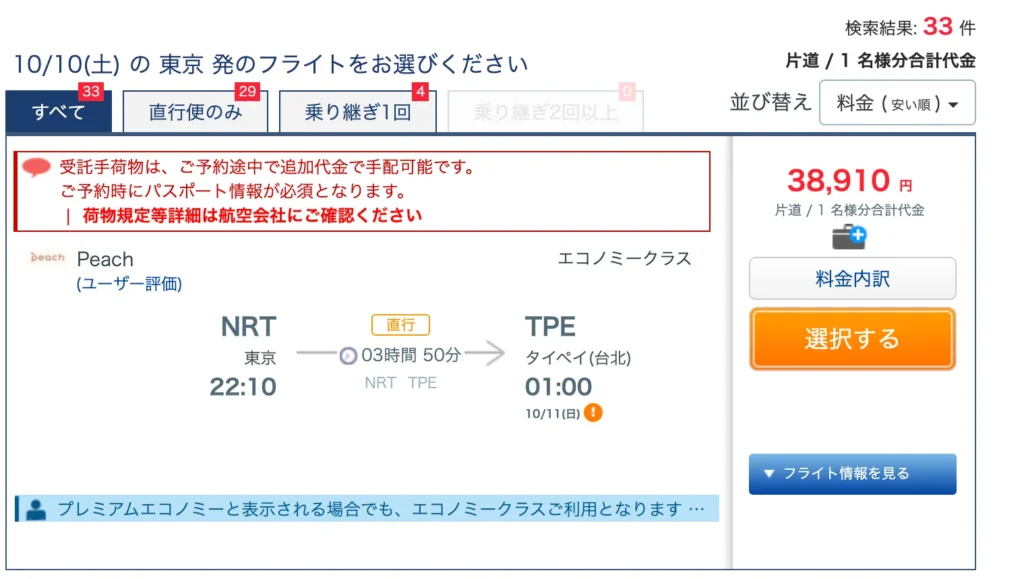
Task: Click the dropdown arrow in the sort box
Action: [953, 104]
